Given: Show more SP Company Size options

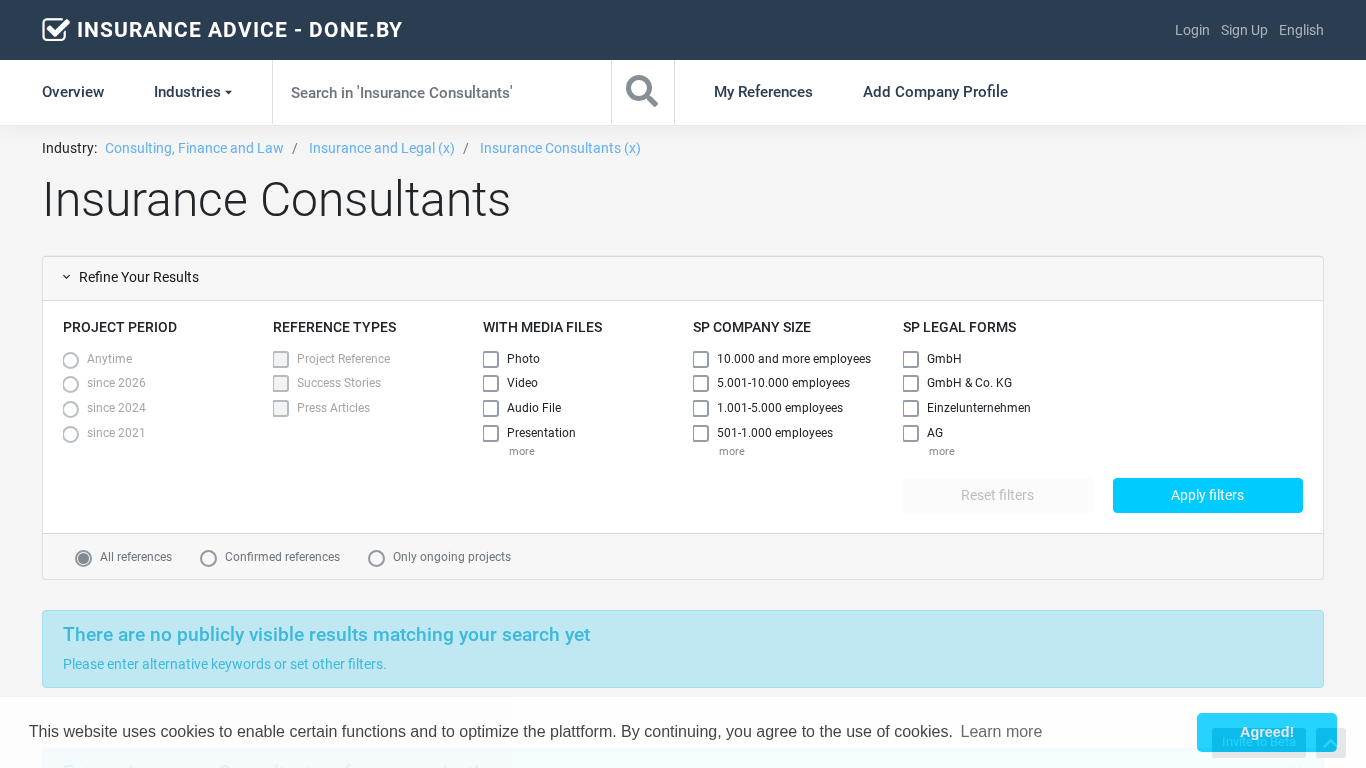Looking at the screenshot, I should (x=731, y=452).
